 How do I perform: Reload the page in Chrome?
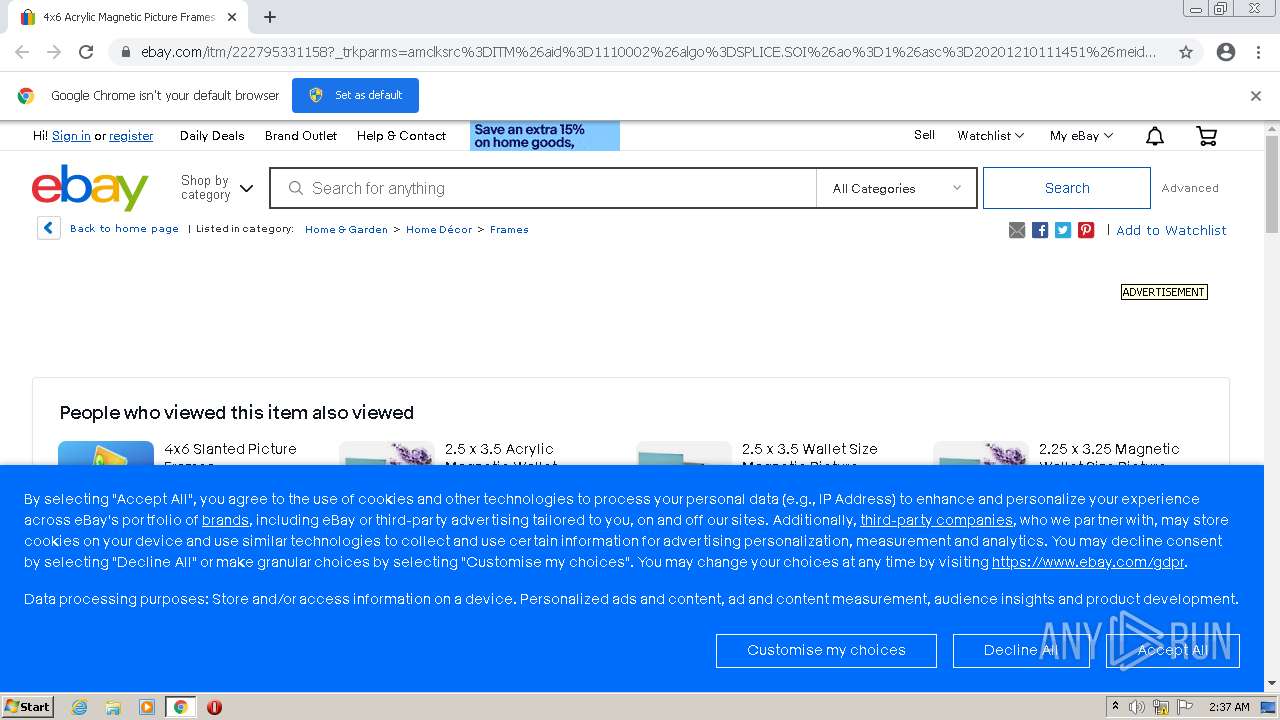tap(86, 52)
